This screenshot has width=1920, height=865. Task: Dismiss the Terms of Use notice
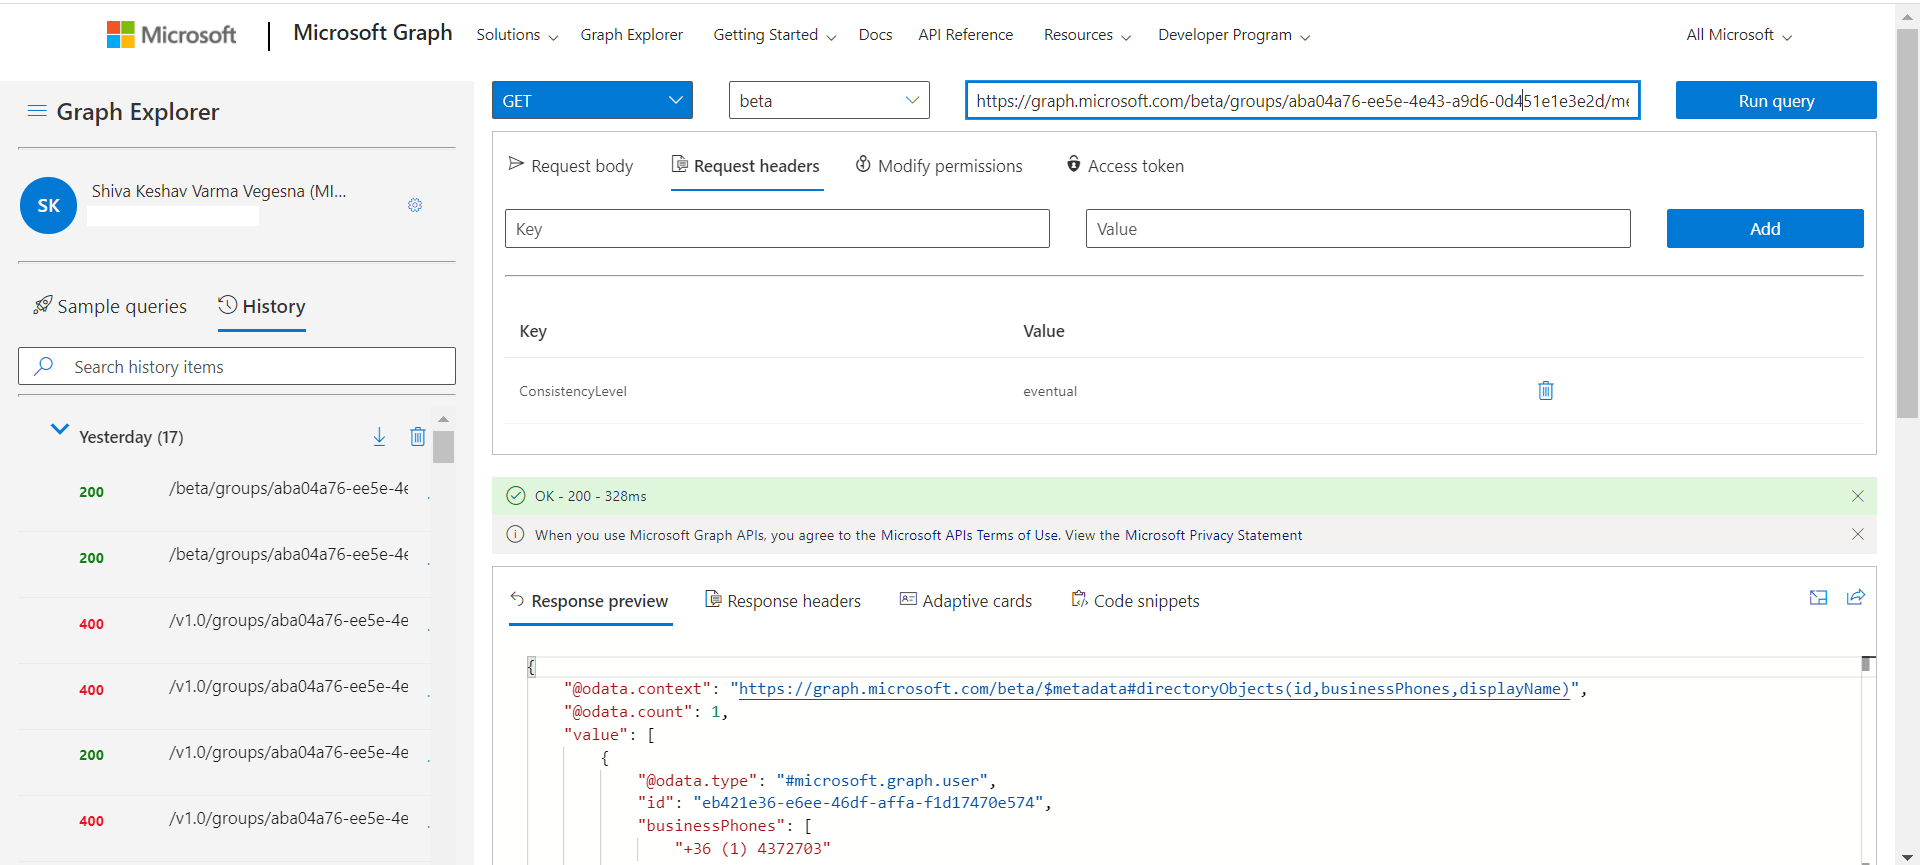tap(1858, 534)
